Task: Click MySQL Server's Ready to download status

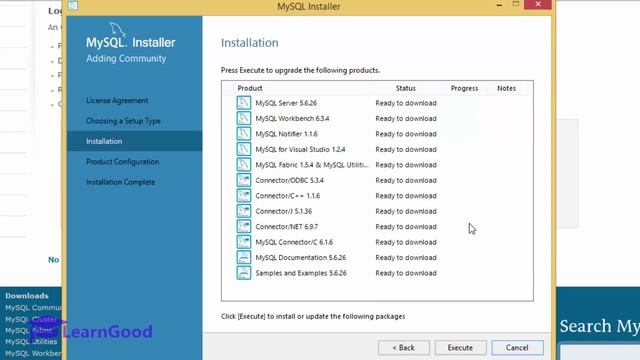Action: [x=406, y=103]
